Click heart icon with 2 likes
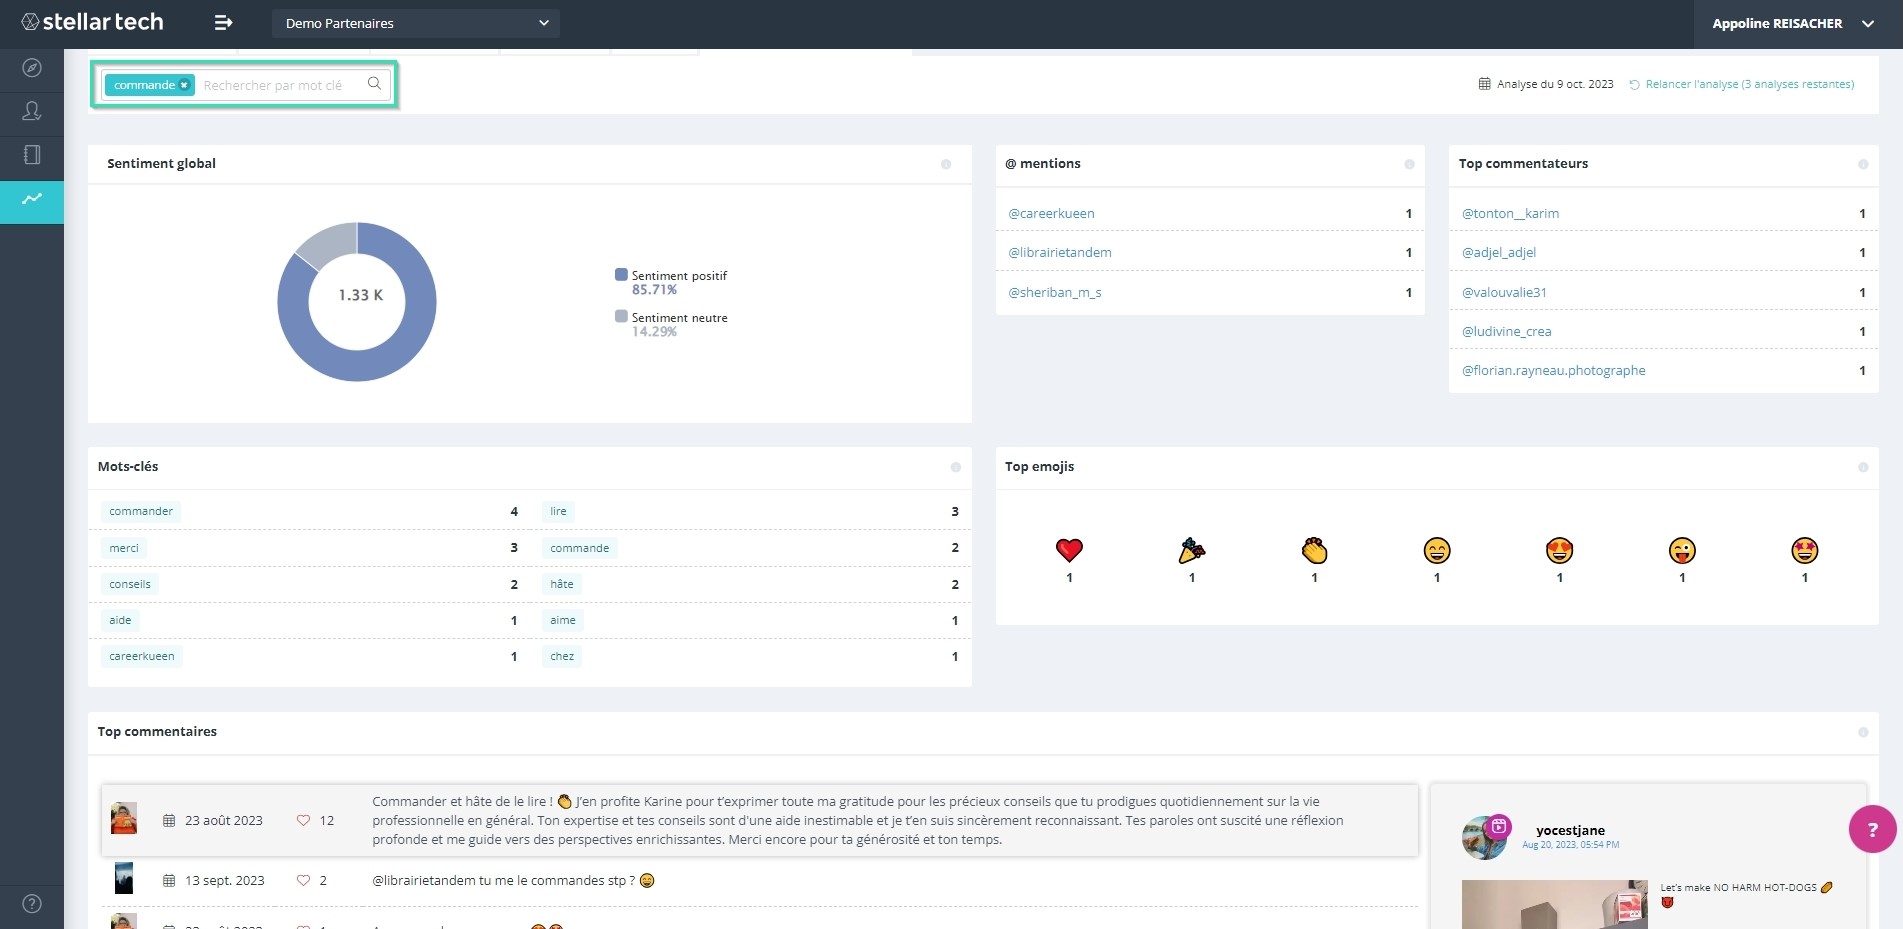The image size is (1903, 929). [x=303, y=880]
